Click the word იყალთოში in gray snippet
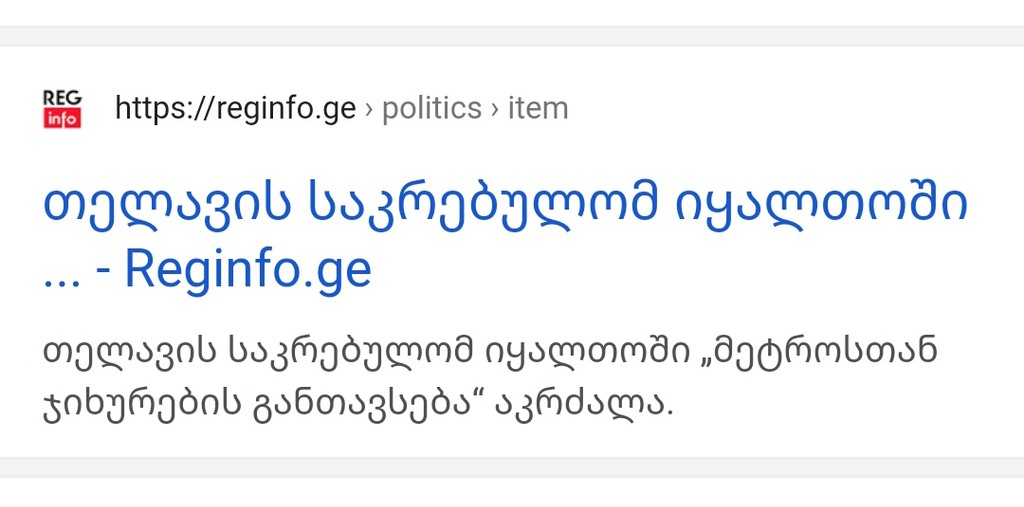The image size is (1024, 507). (588, 353)
